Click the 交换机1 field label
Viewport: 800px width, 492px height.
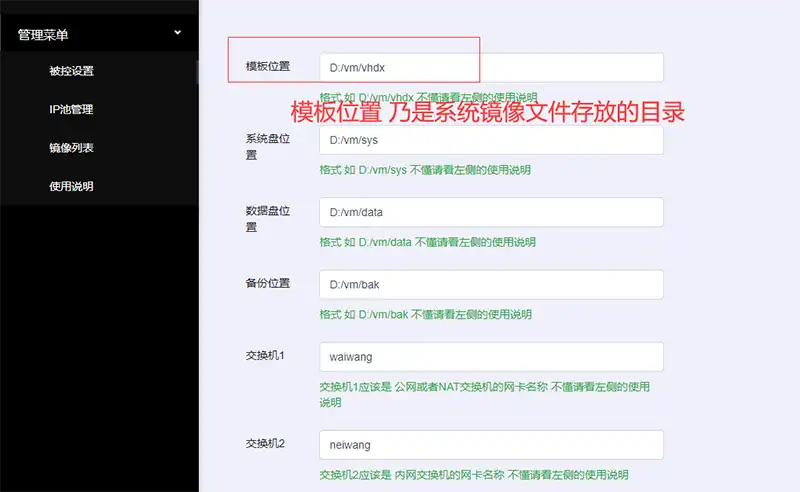pyautogui.click(x=265, y=356)
